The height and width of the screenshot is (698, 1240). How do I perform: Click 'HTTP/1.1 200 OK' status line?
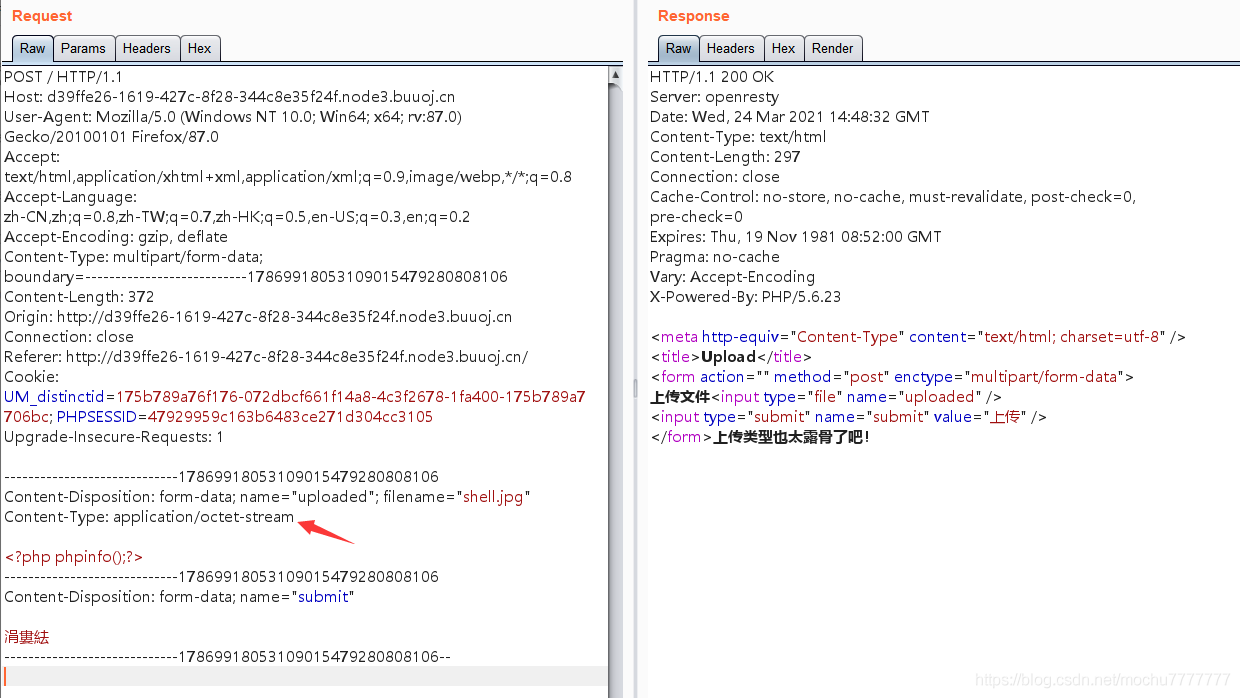click(x=712, y=77)
